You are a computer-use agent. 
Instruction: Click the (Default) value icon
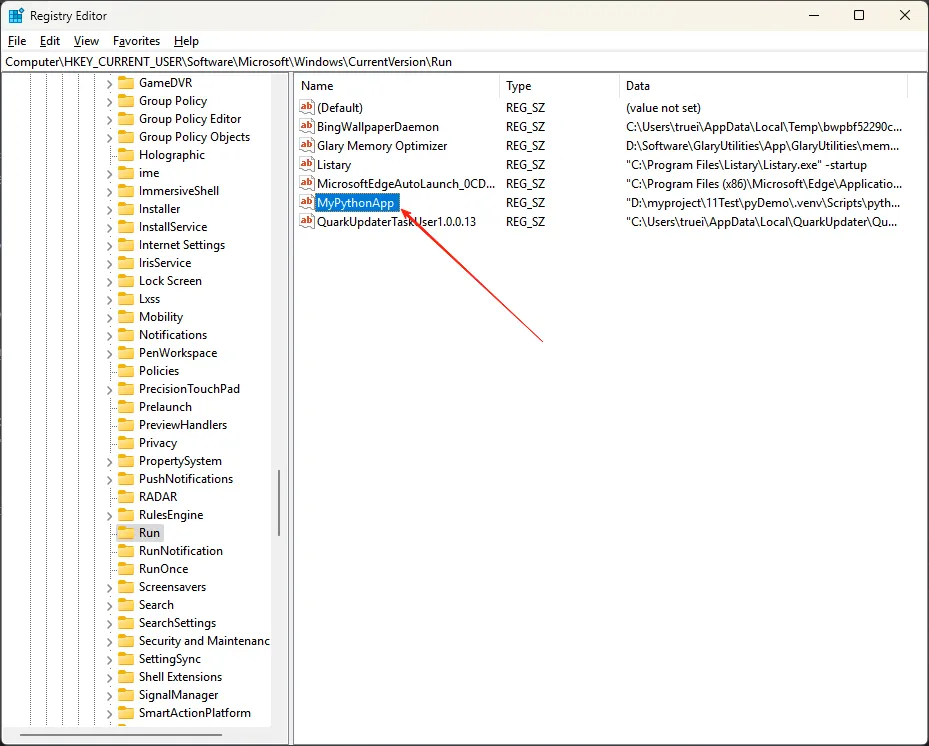[307, 108]
